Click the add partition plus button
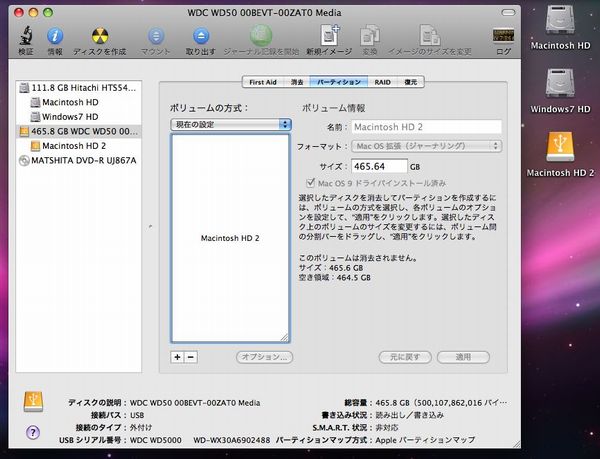The width and height of the screenshot is (600, 459). 177,357
